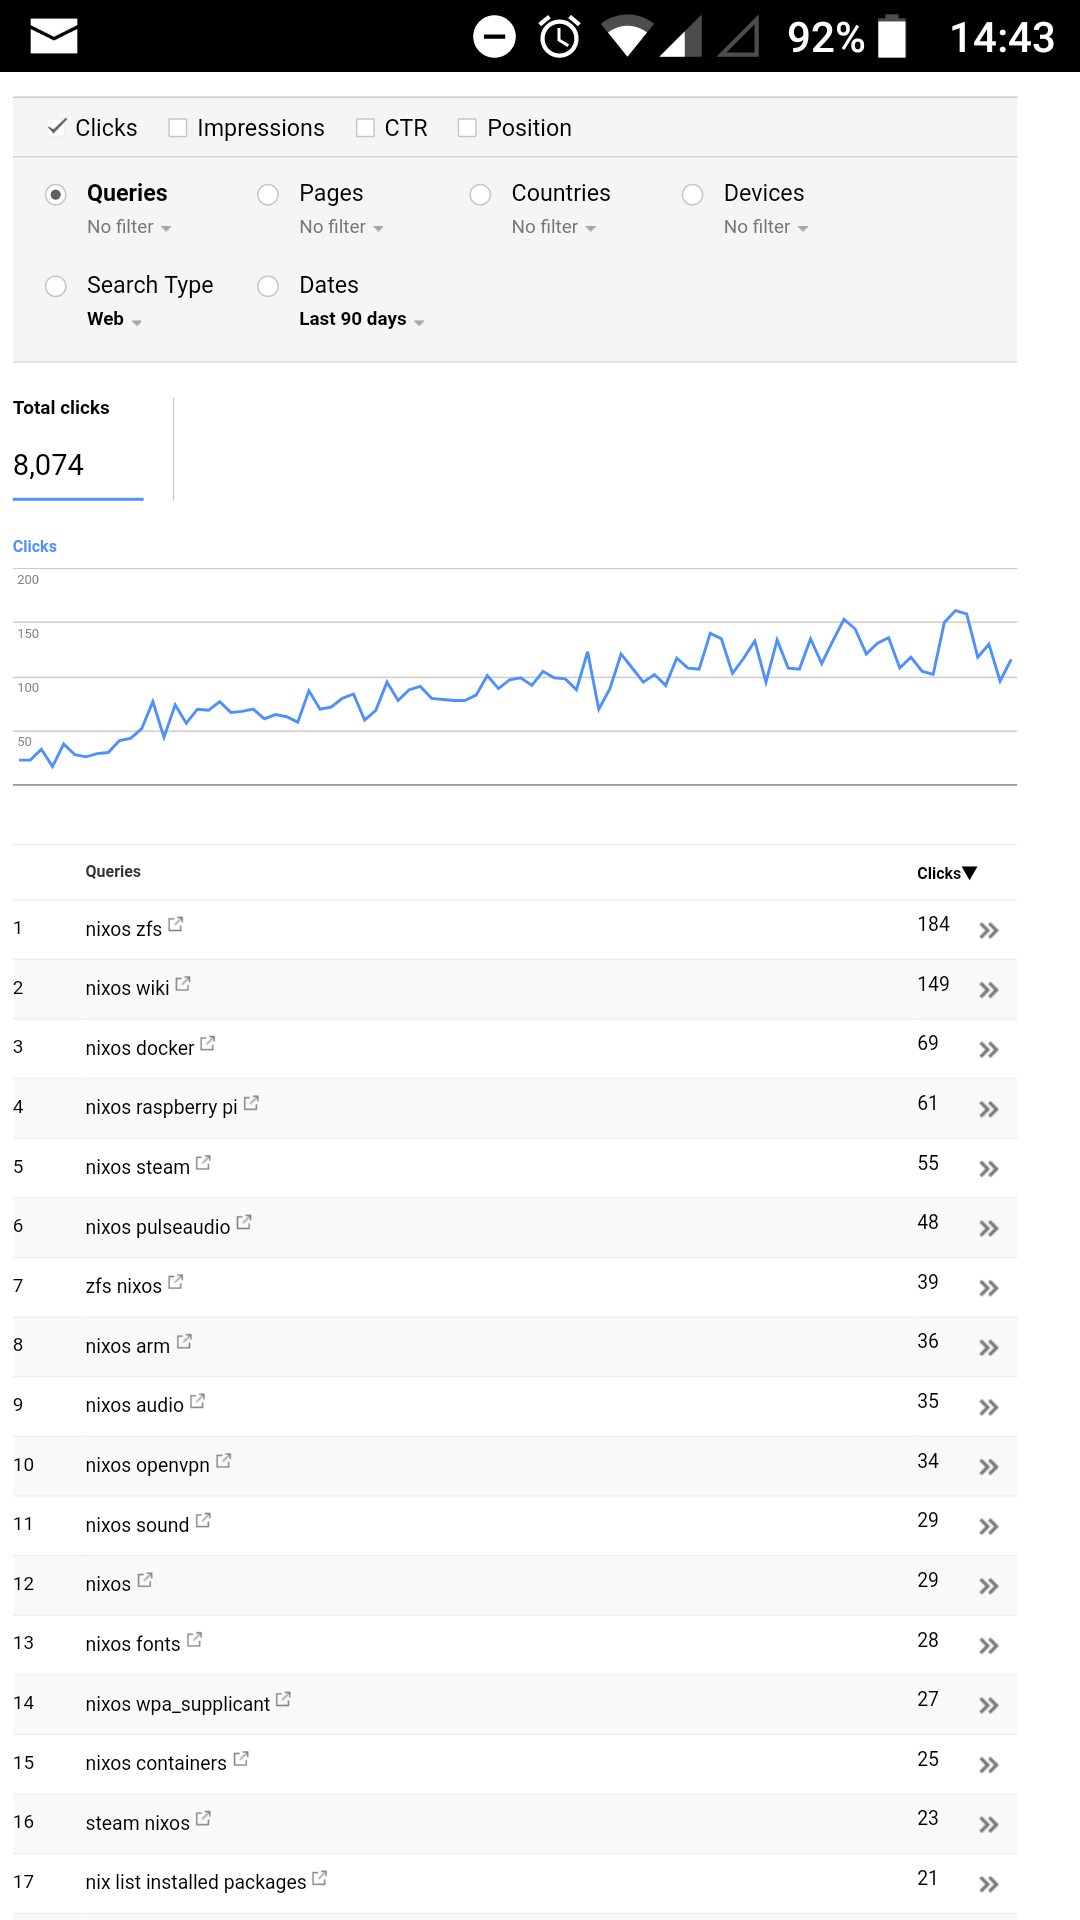1080x1920 pixels.
Task: Tap the mail notification icon in status bar
Action: point(54,37)
